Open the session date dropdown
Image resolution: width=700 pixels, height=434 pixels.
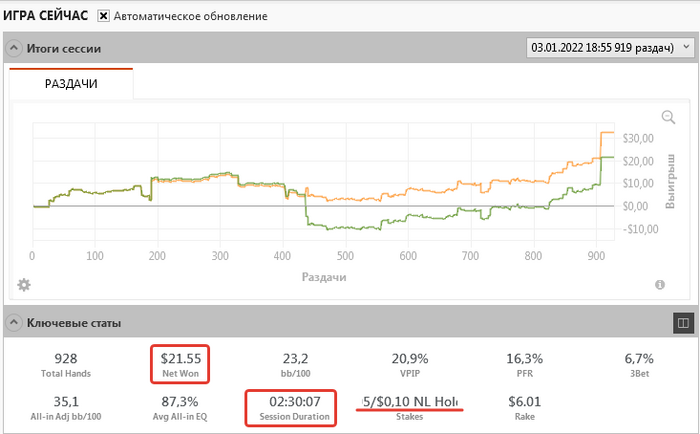608,48
